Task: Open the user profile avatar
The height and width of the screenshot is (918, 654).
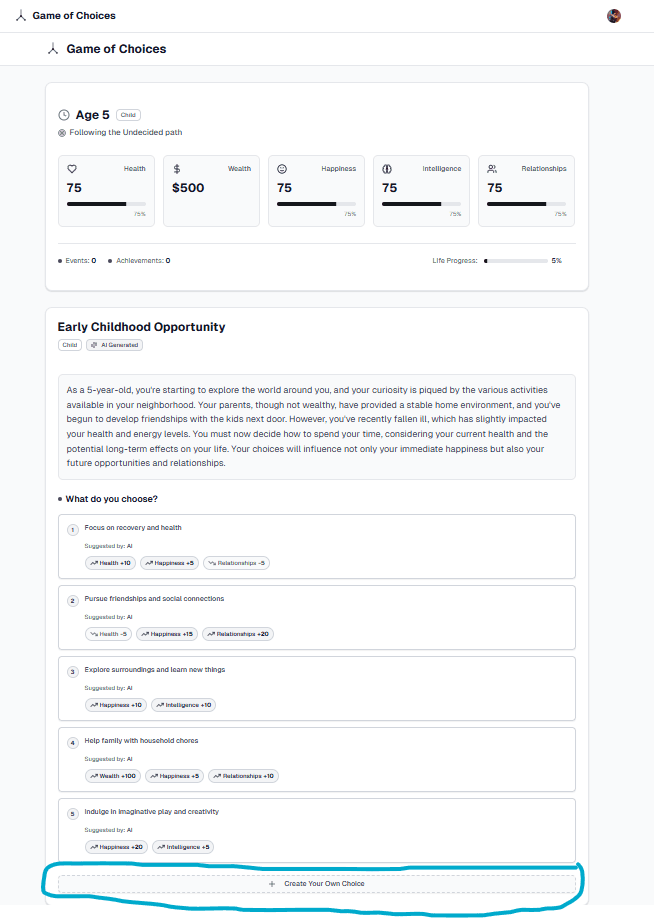Action: pos(614,16)
